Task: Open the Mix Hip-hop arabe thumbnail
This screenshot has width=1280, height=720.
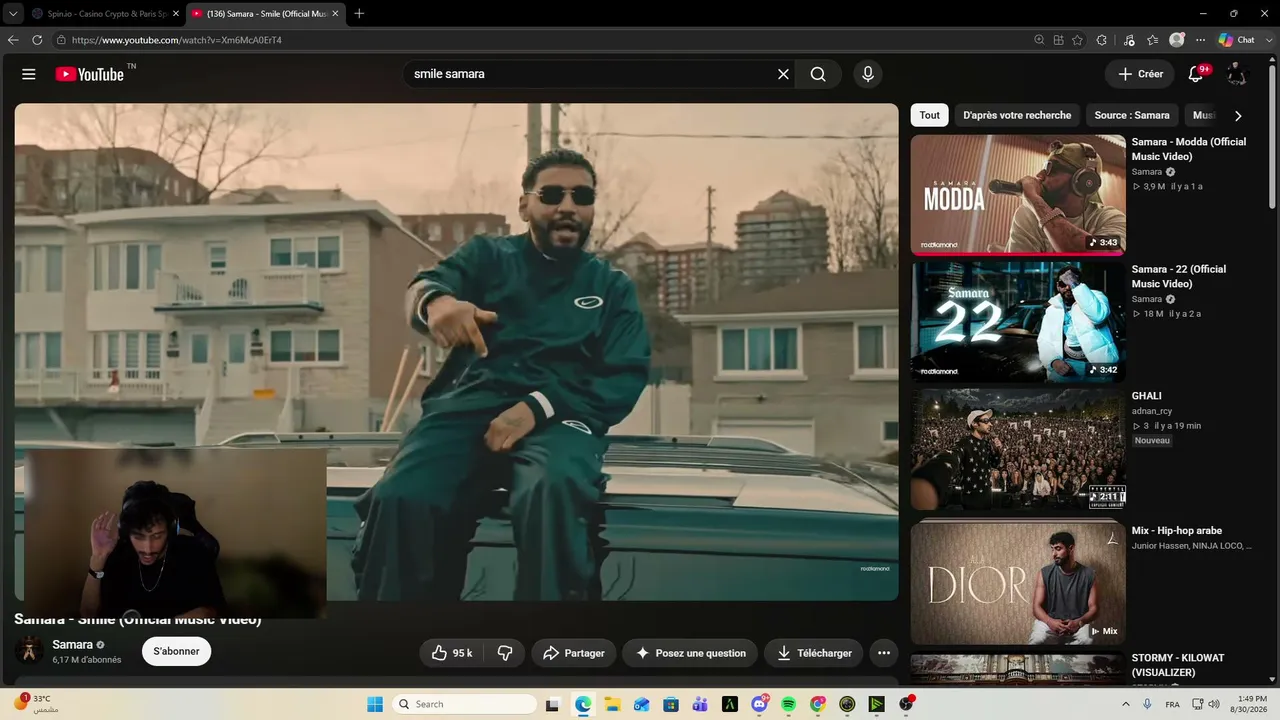Action: coord(1018,581)
